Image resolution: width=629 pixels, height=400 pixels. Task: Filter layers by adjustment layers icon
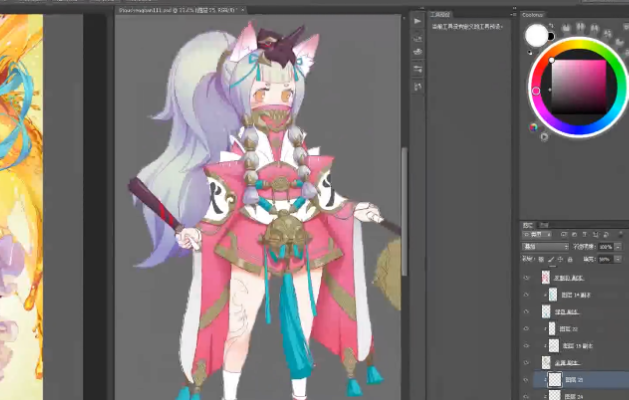pyautogui.click(x=574, y=234)
